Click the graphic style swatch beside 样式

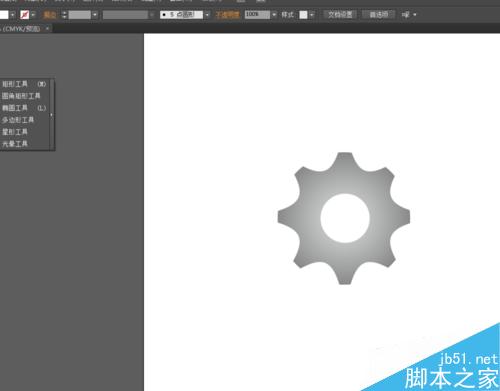pos(303,15)
